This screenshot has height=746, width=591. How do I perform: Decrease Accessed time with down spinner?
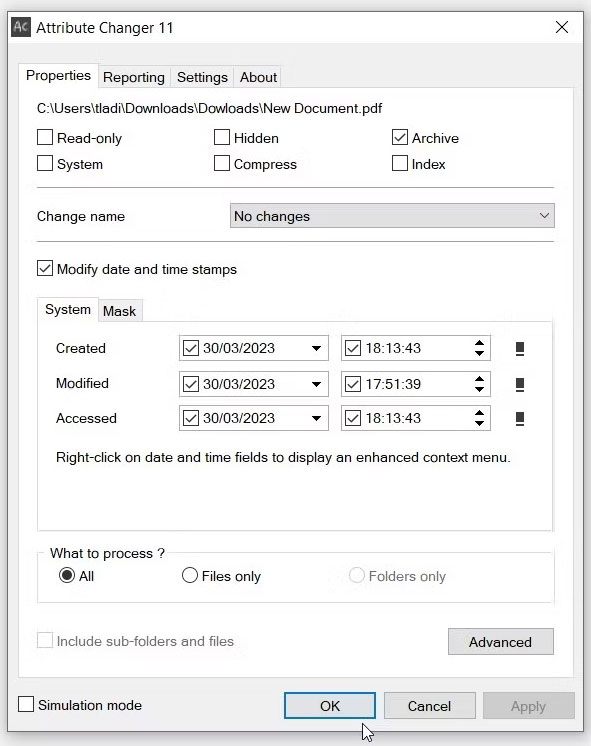[x=479, y=423]
